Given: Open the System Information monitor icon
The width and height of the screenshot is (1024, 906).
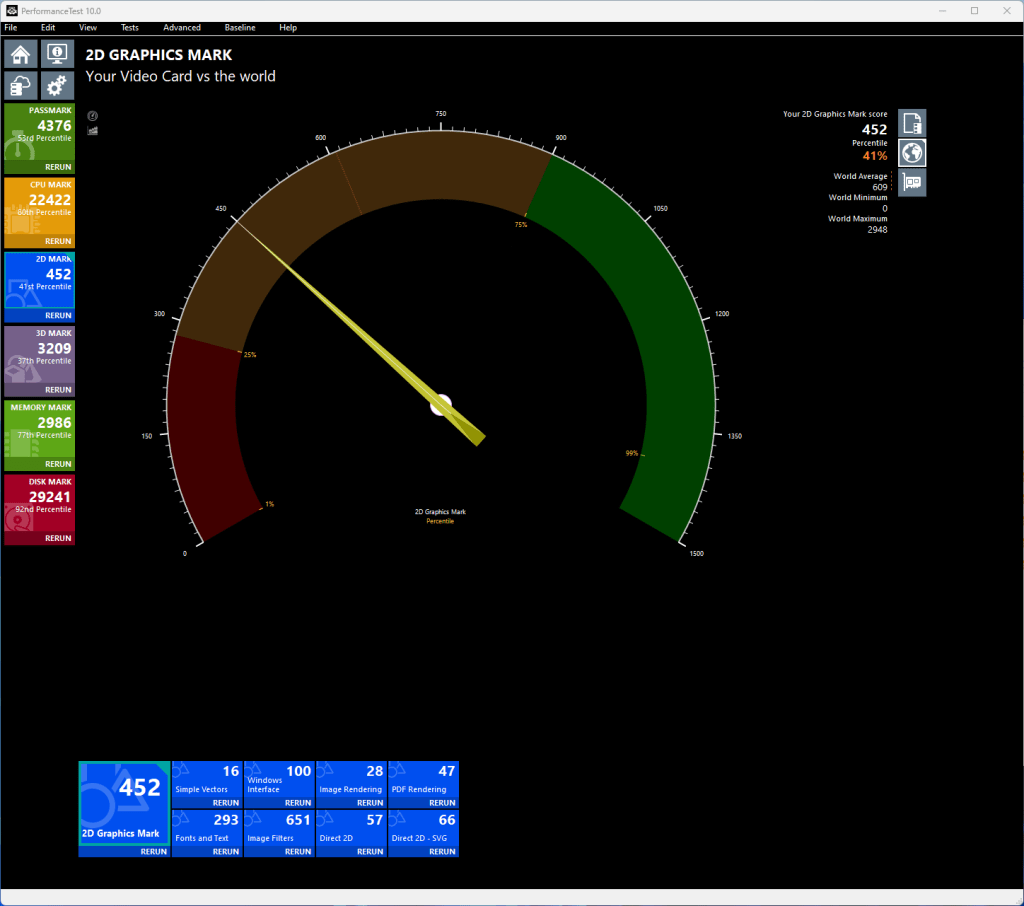Looking at the screenshot, I should tap(57, 54).
